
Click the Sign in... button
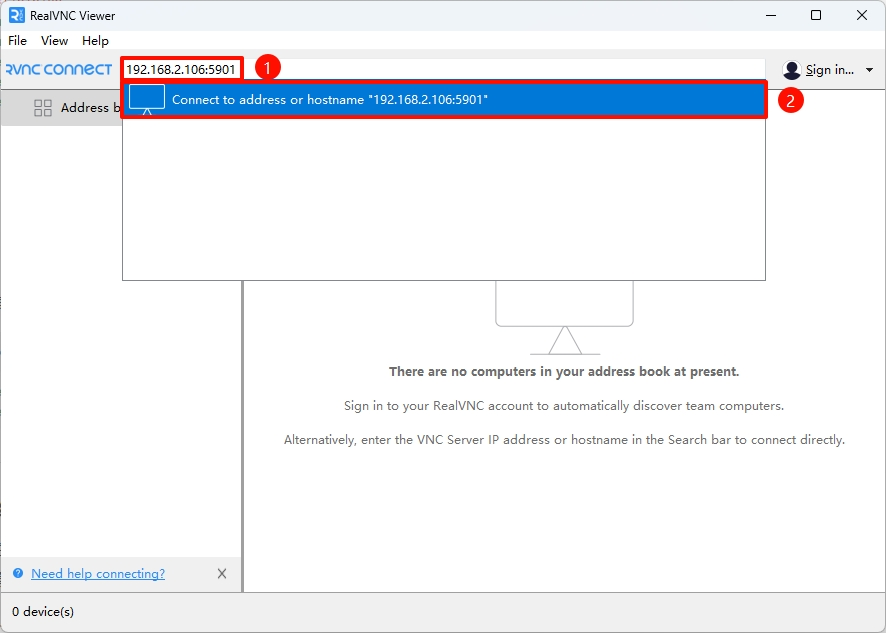829,70
